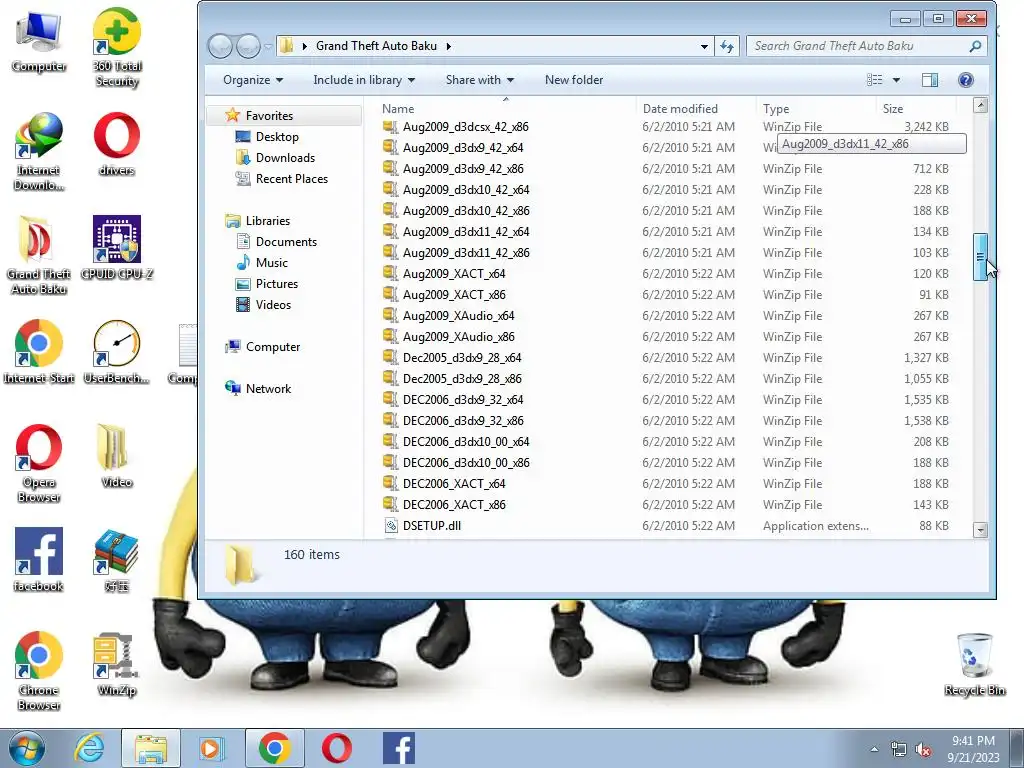Viewport: 1024px width, 768px height.
Task: Click the muted volume tray icon
Action: point(923,750)
